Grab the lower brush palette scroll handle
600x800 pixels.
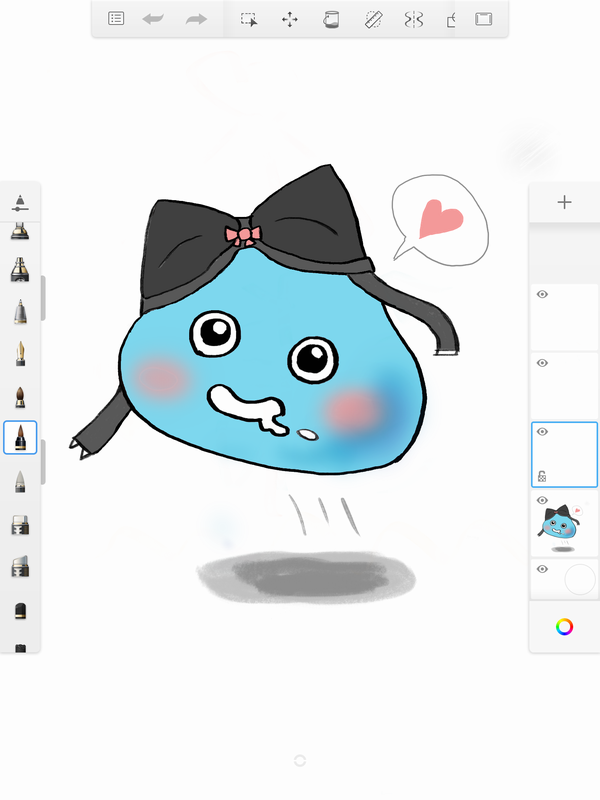pos(43,462)
